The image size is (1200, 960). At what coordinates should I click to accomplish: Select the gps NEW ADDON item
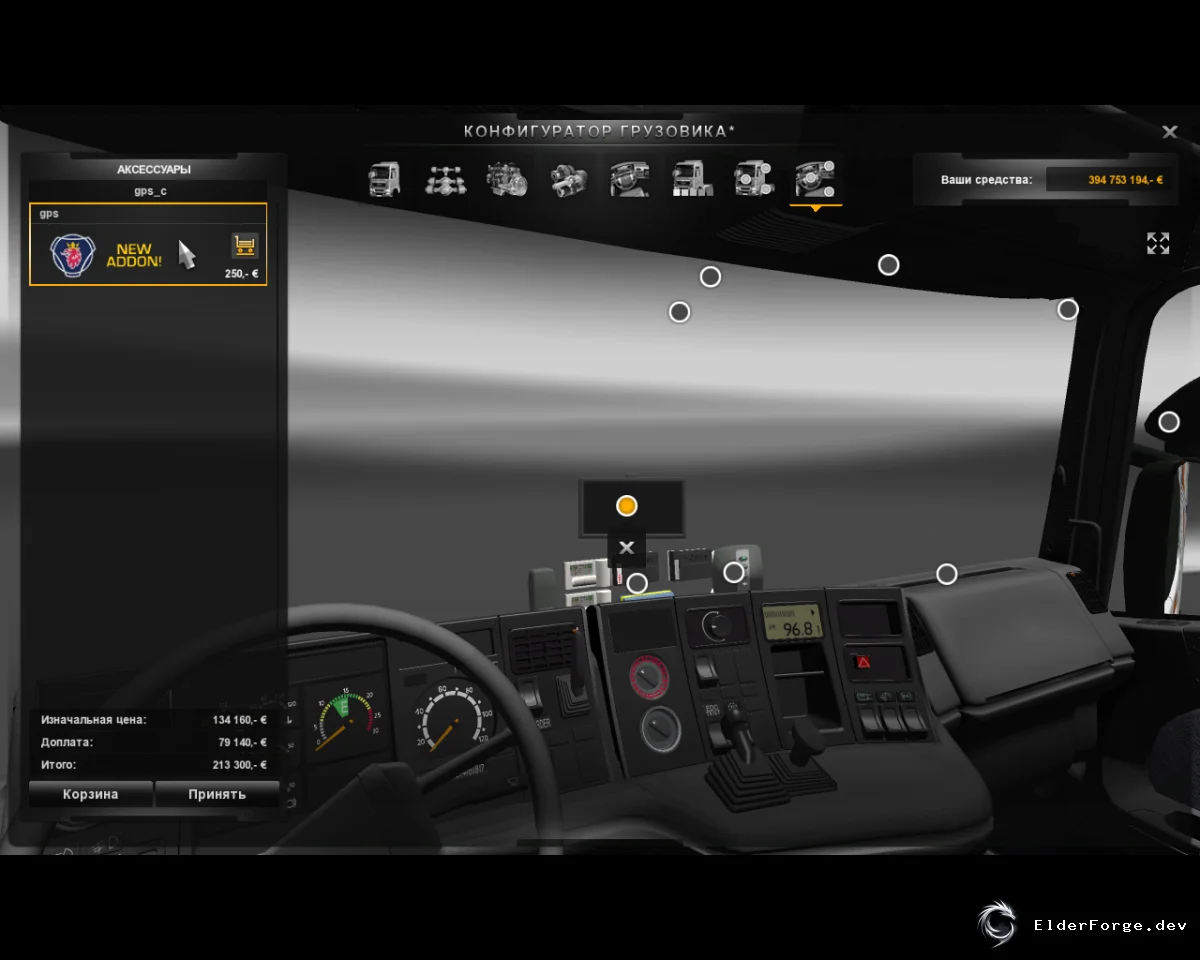(148, 244)
